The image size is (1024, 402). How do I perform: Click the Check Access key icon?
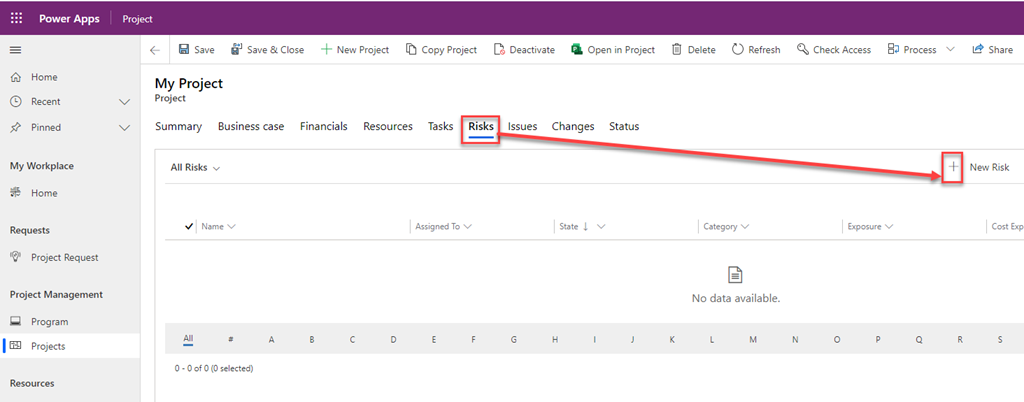(x=803, y=50)
